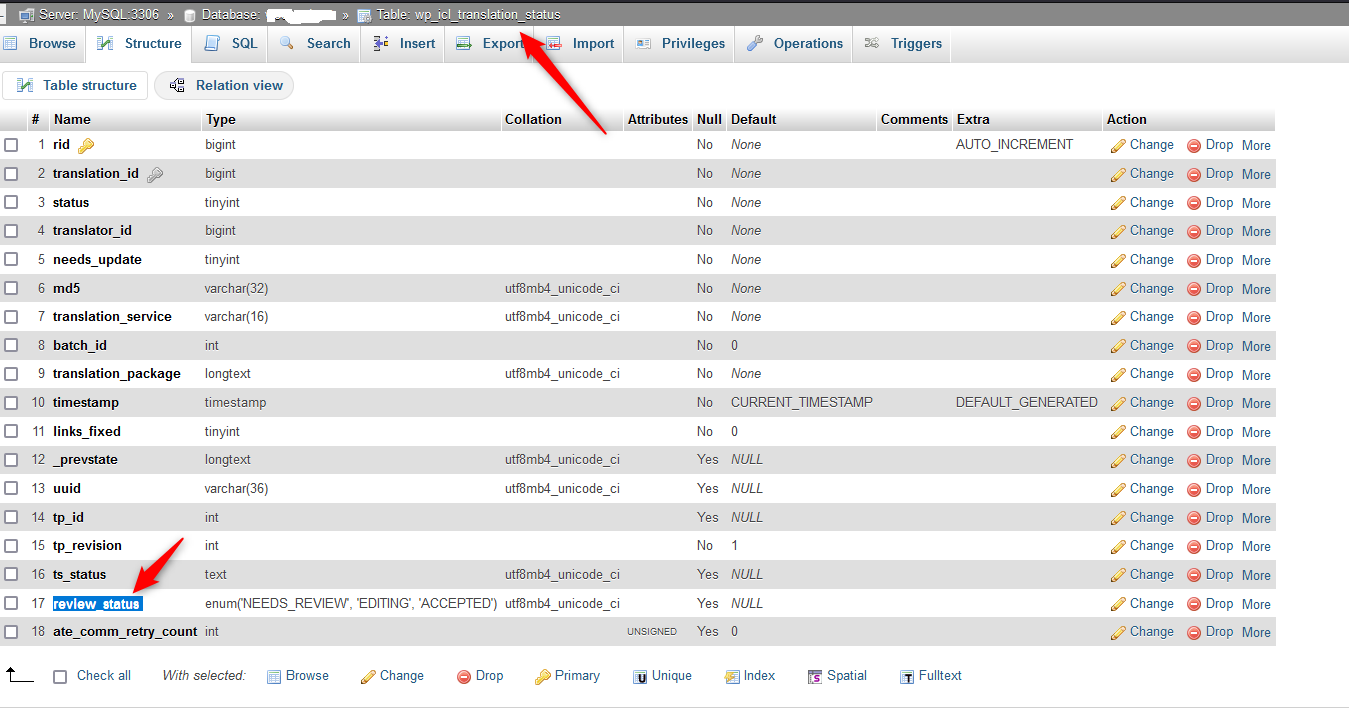Screen dimensions: 1349x727
Task: Click the Unique icon in the With selected bar
Action: (x=640, y=677)
